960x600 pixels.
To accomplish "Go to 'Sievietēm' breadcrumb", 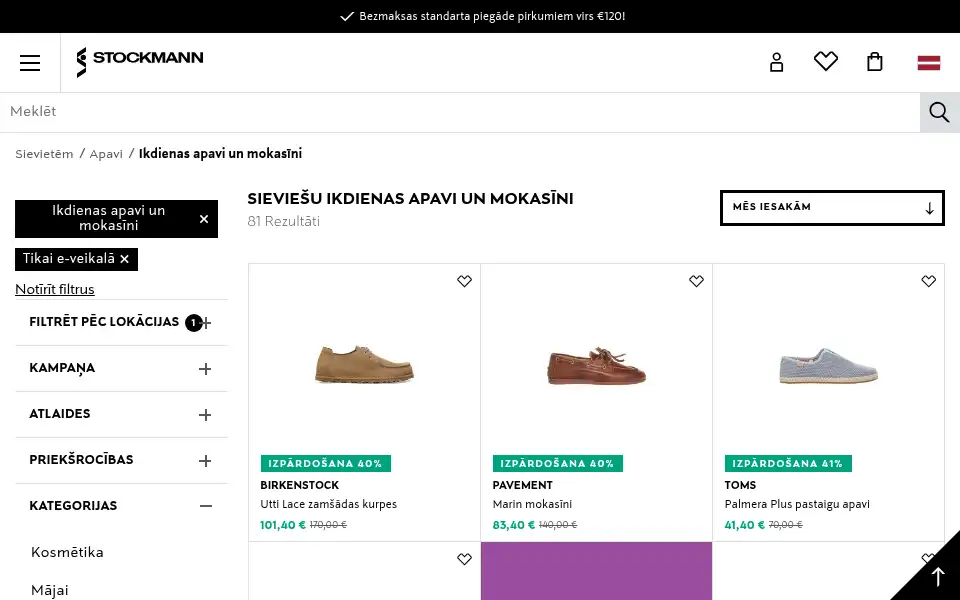I will point(44,154).
